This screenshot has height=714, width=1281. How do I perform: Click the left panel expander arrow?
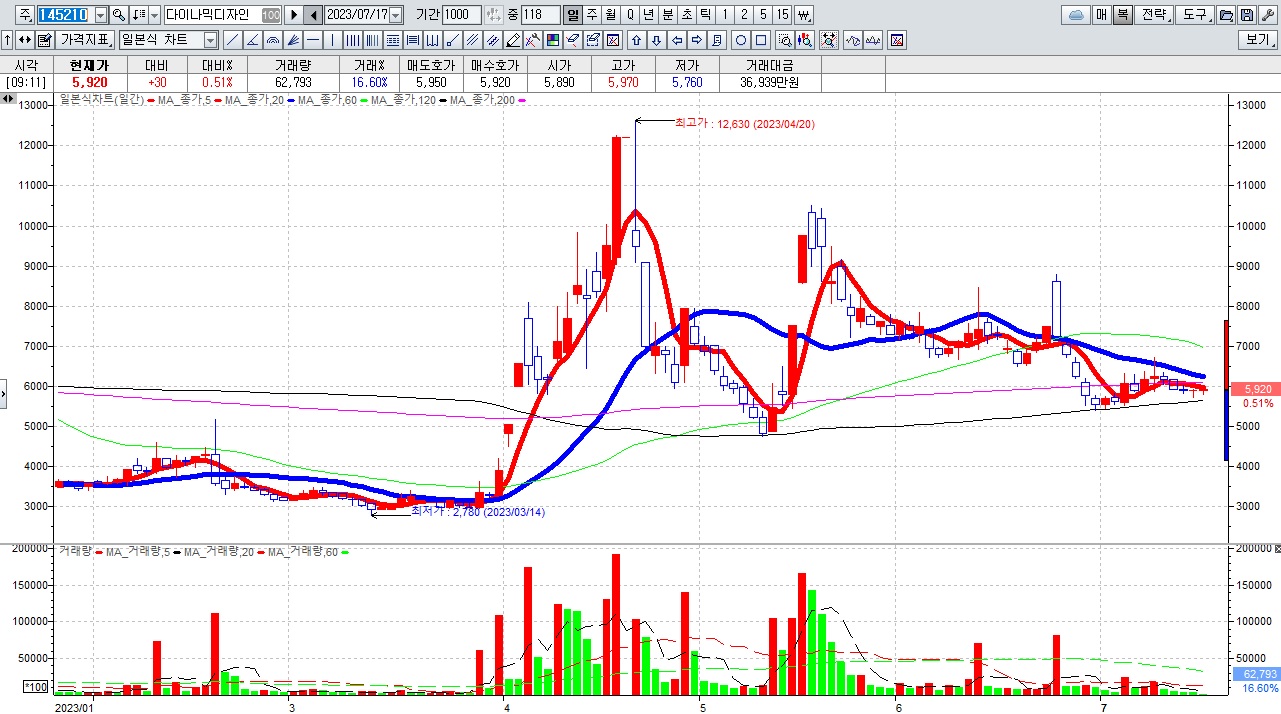4,393
